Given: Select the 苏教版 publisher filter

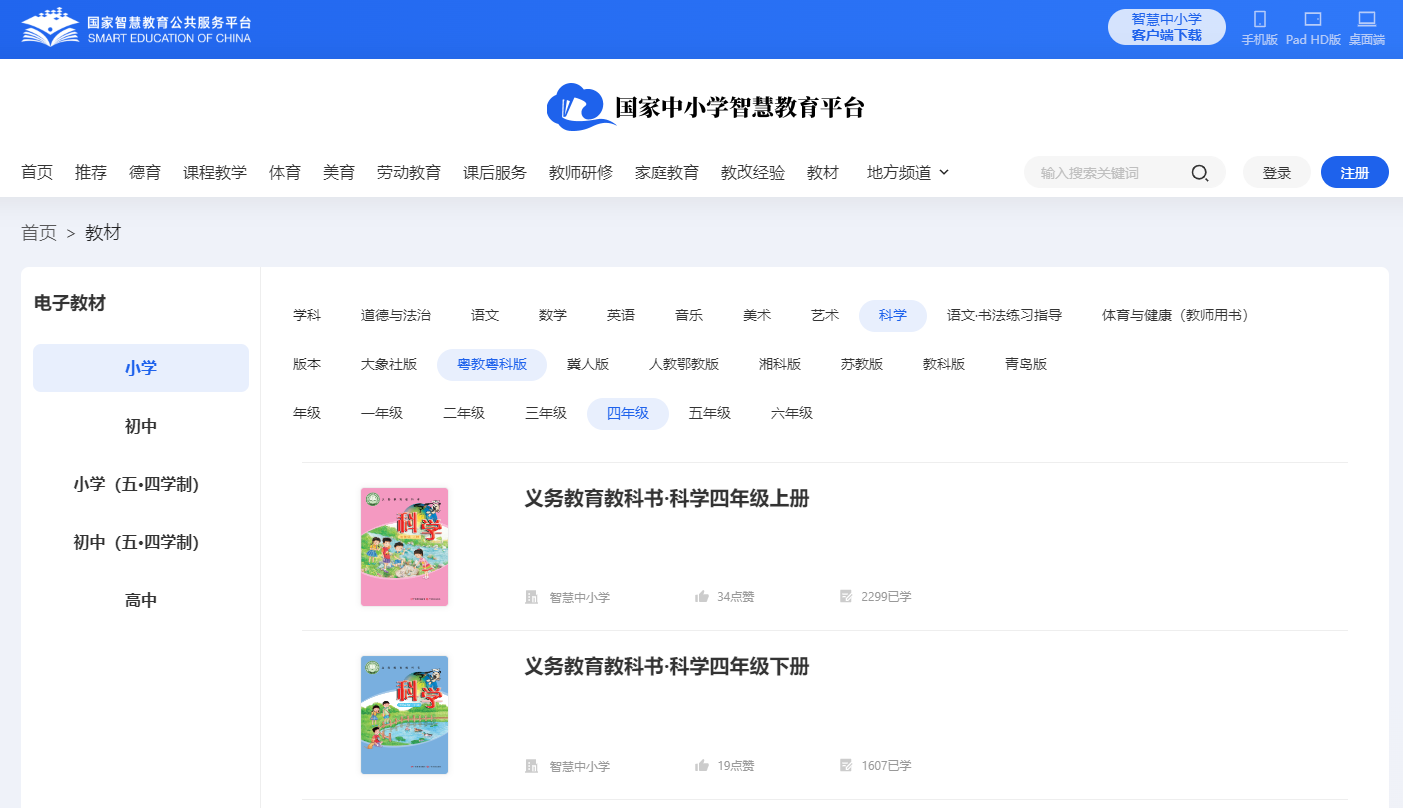Looking at the screenshot, I should [x=862, y=364].
